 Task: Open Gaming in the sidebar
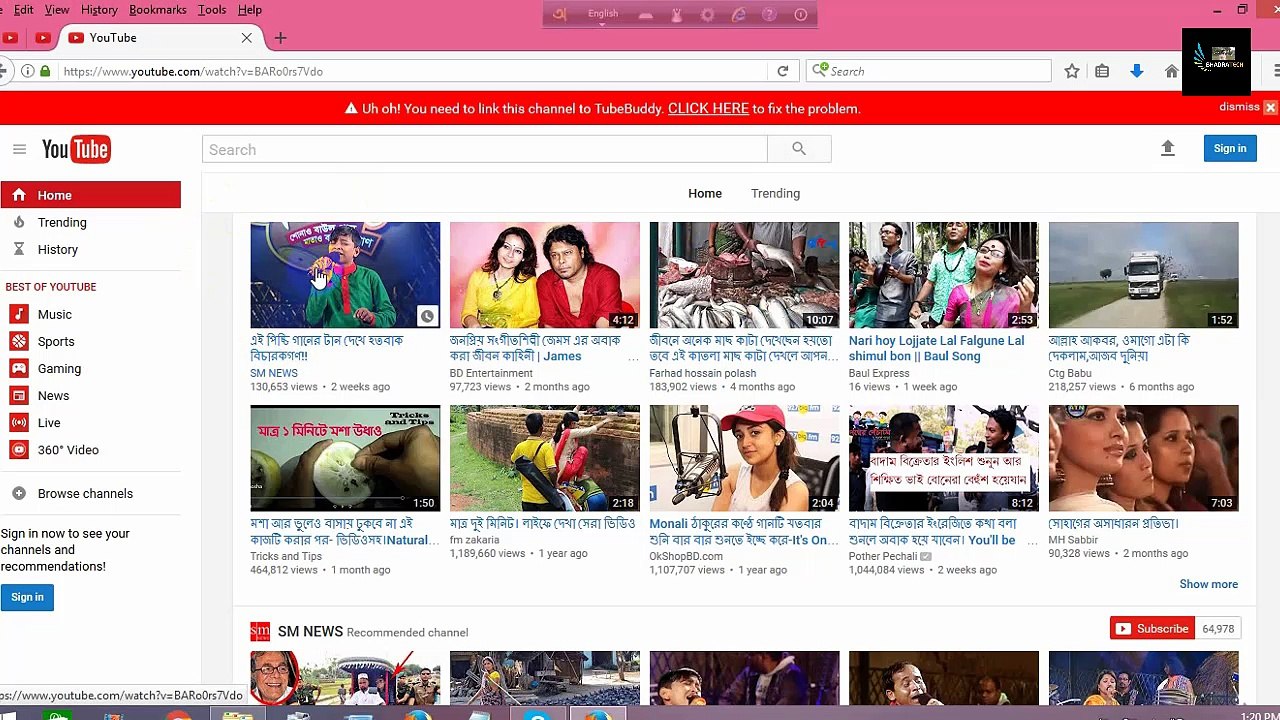click(59, 368)
